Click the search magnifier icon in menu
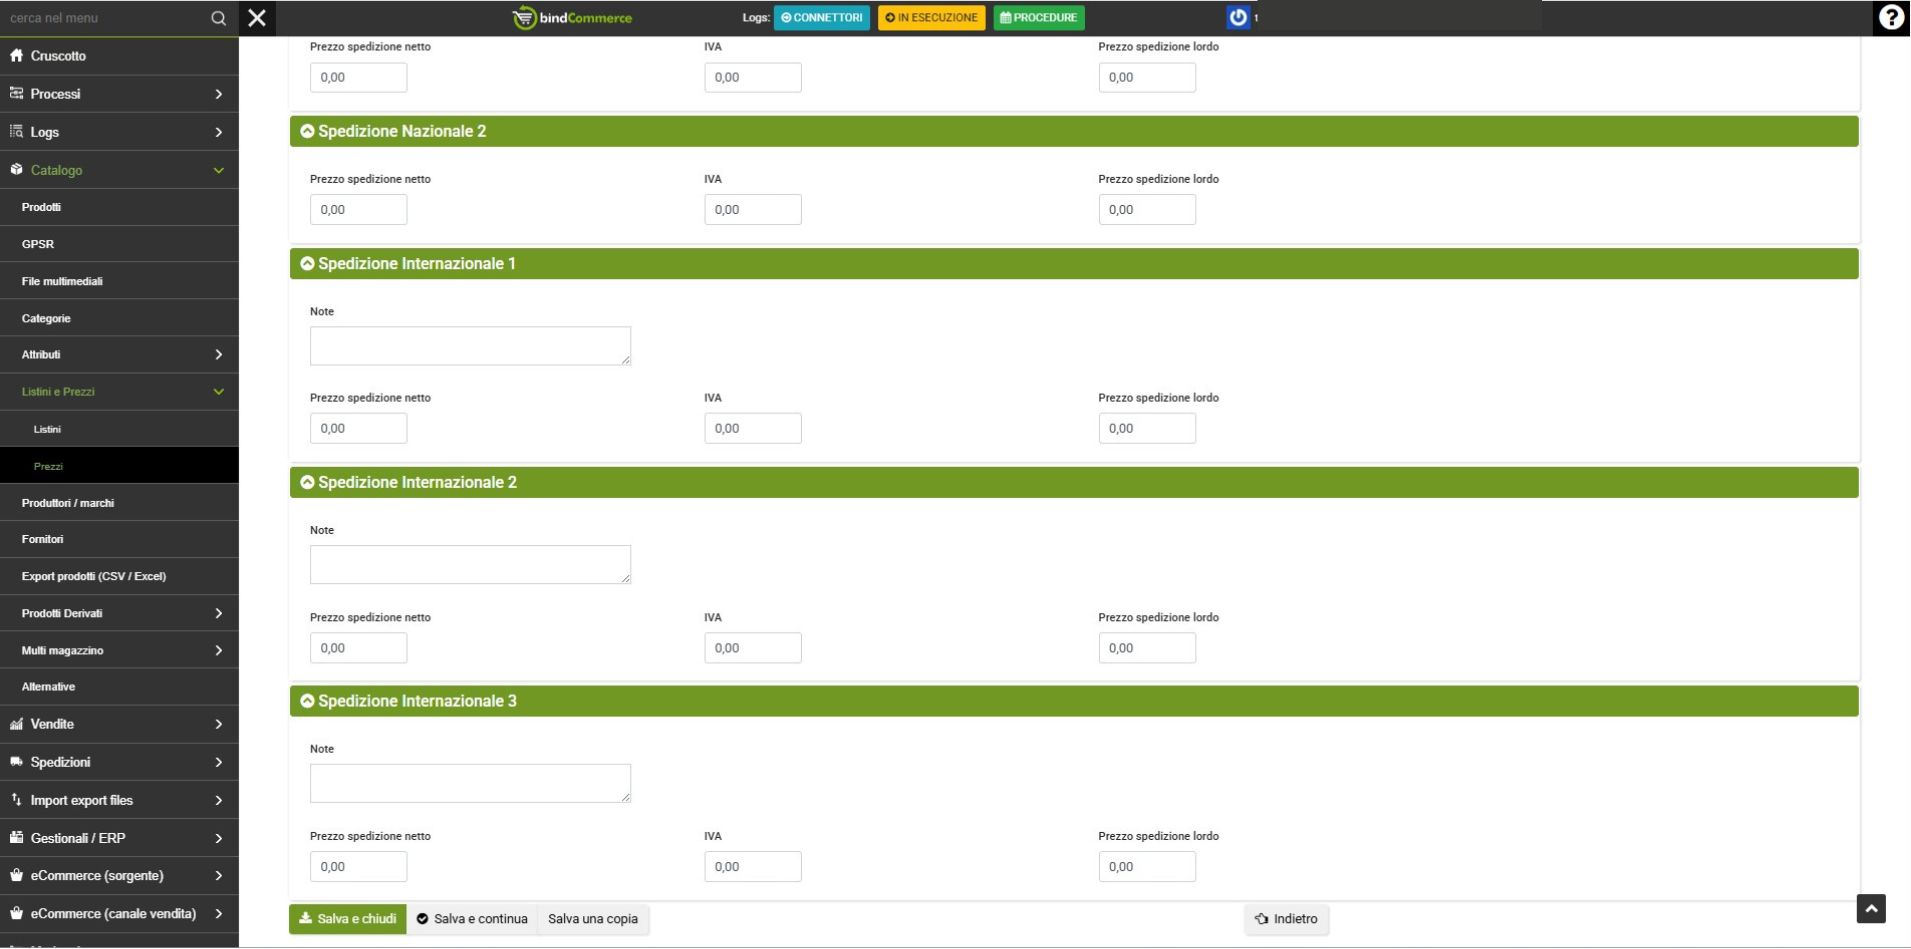The width and height of the screenshot is (1911, 949). (218, 18)
